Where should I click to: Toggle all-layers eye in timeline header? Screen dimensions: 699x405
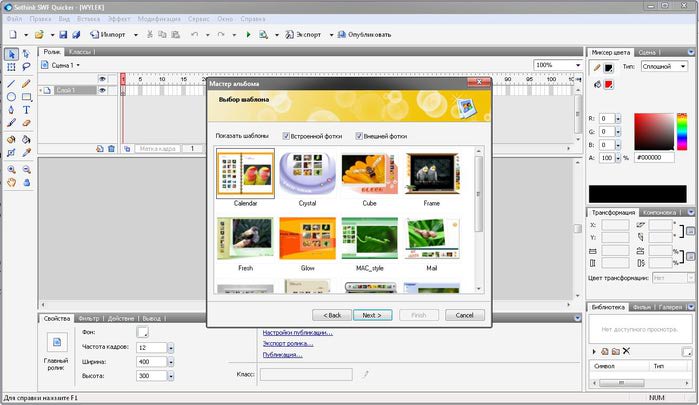(102, 79)
